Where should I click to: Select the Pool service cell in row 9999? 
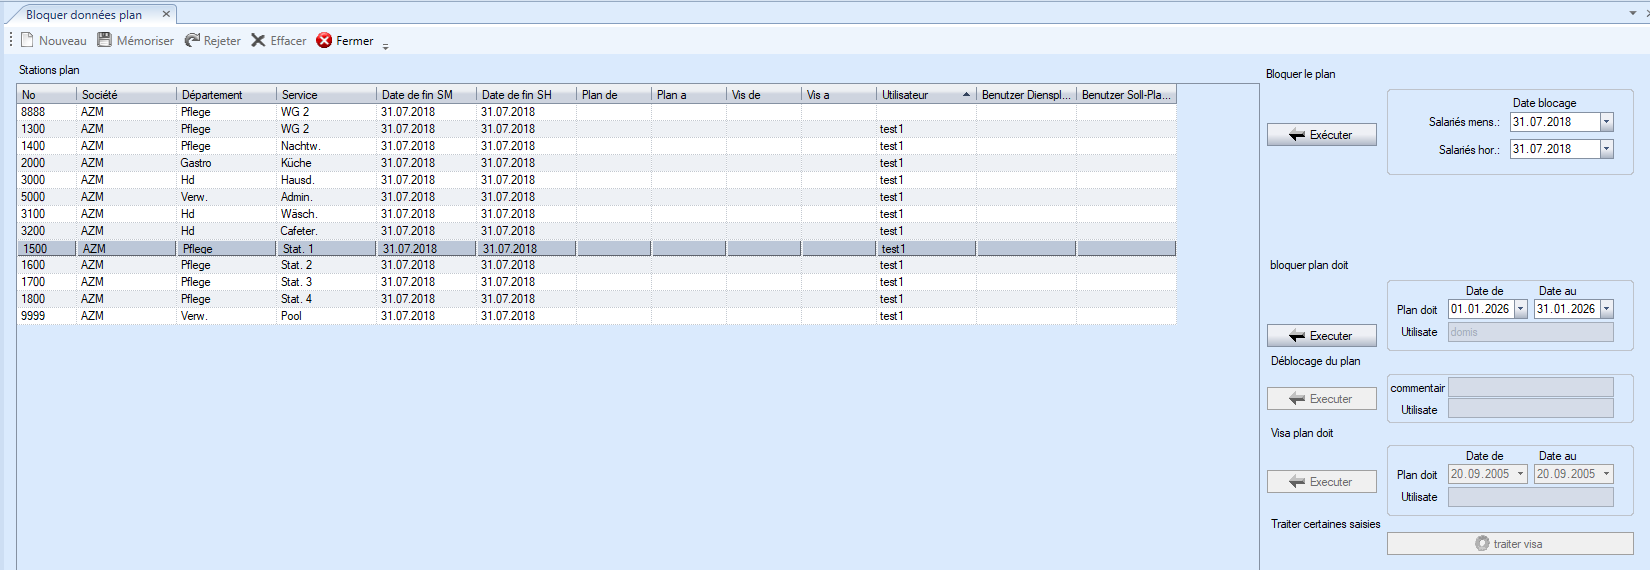pos(327,316)
